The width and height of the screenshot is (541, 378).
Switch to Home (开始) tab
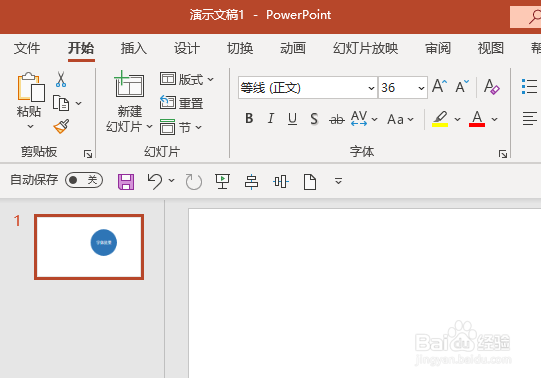tap(81, 48)
